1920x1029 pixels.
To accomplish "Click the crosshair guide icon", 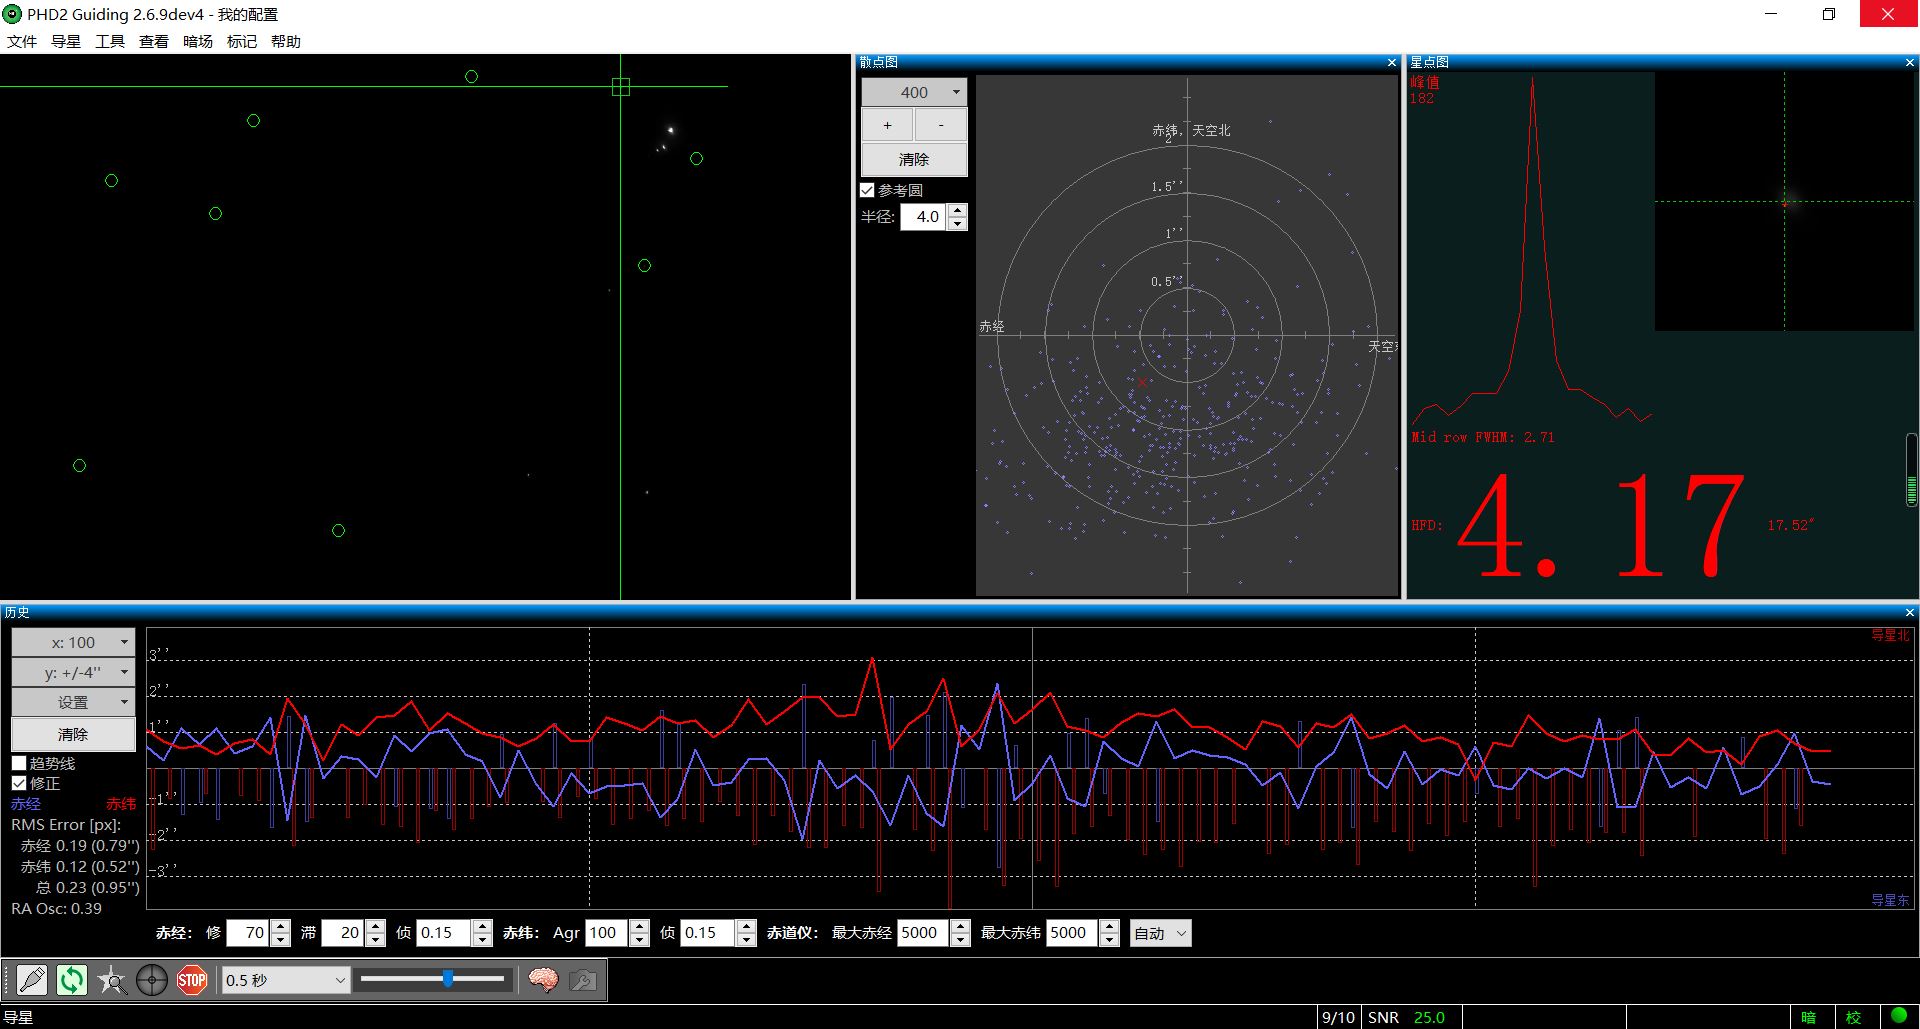I will pyautogui.click(x=152, y=980).
